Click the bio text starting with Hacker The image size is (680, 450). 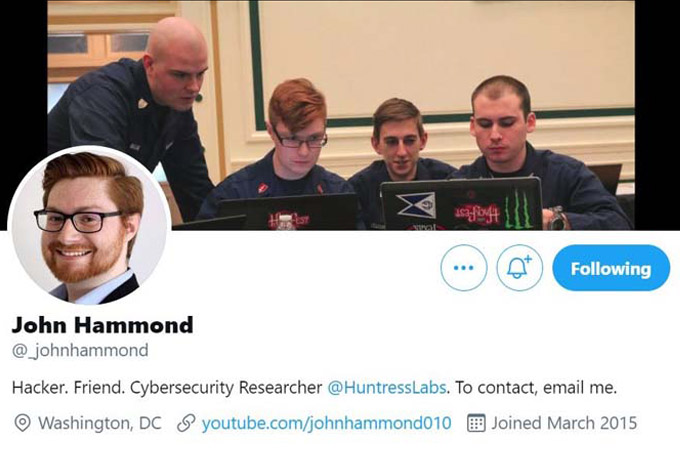pos(314,387)
